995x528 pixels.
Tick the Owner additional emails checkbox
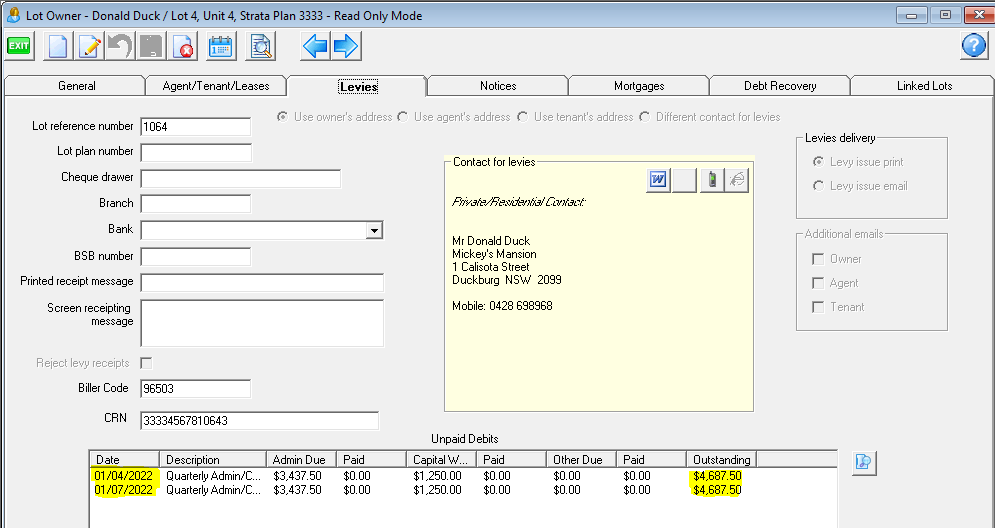818,259
